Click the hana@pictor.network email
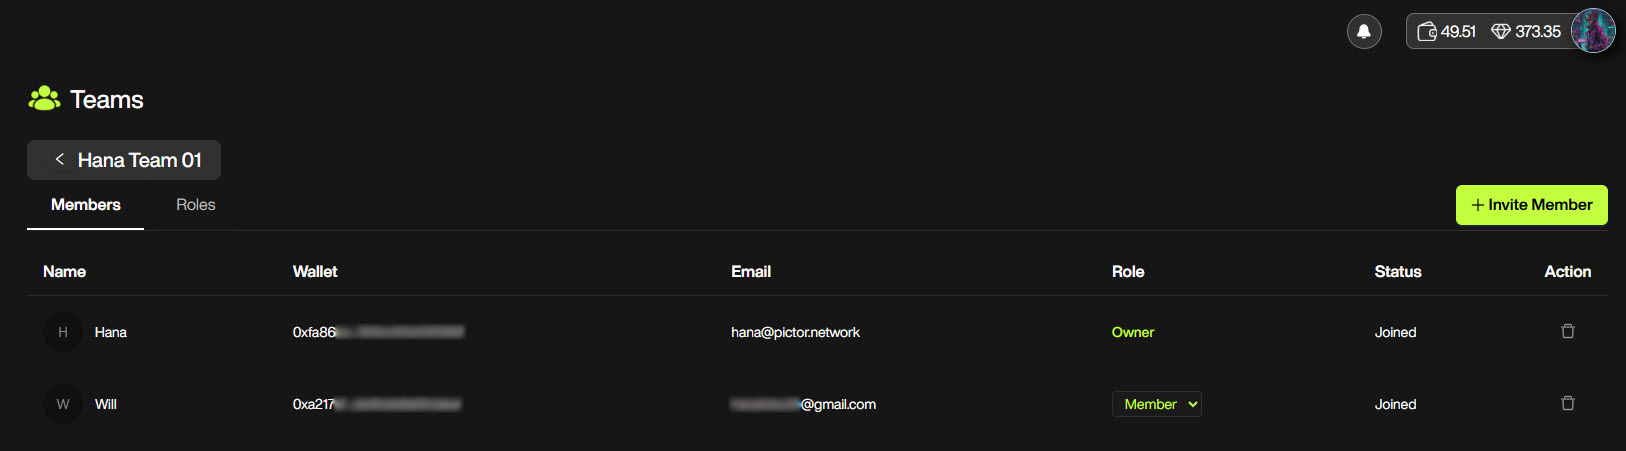1626x451 pixels. point(795,332)
